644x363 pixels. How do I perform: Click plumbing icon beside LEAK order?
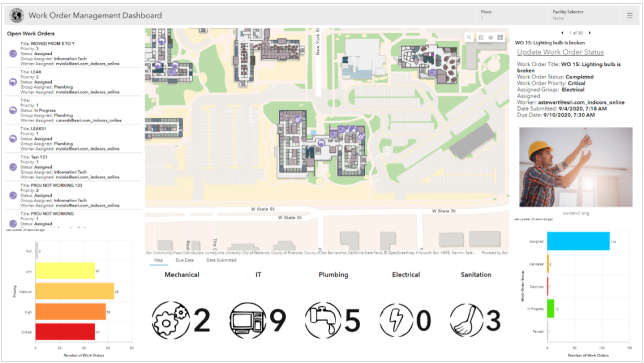click(13, 82)
